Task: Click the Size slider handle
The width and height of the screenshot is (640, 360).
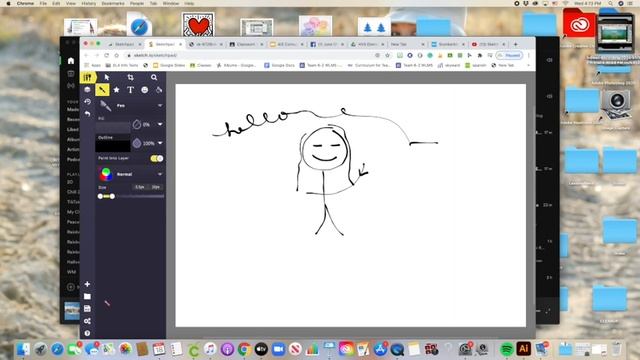Action: [112, 196]
